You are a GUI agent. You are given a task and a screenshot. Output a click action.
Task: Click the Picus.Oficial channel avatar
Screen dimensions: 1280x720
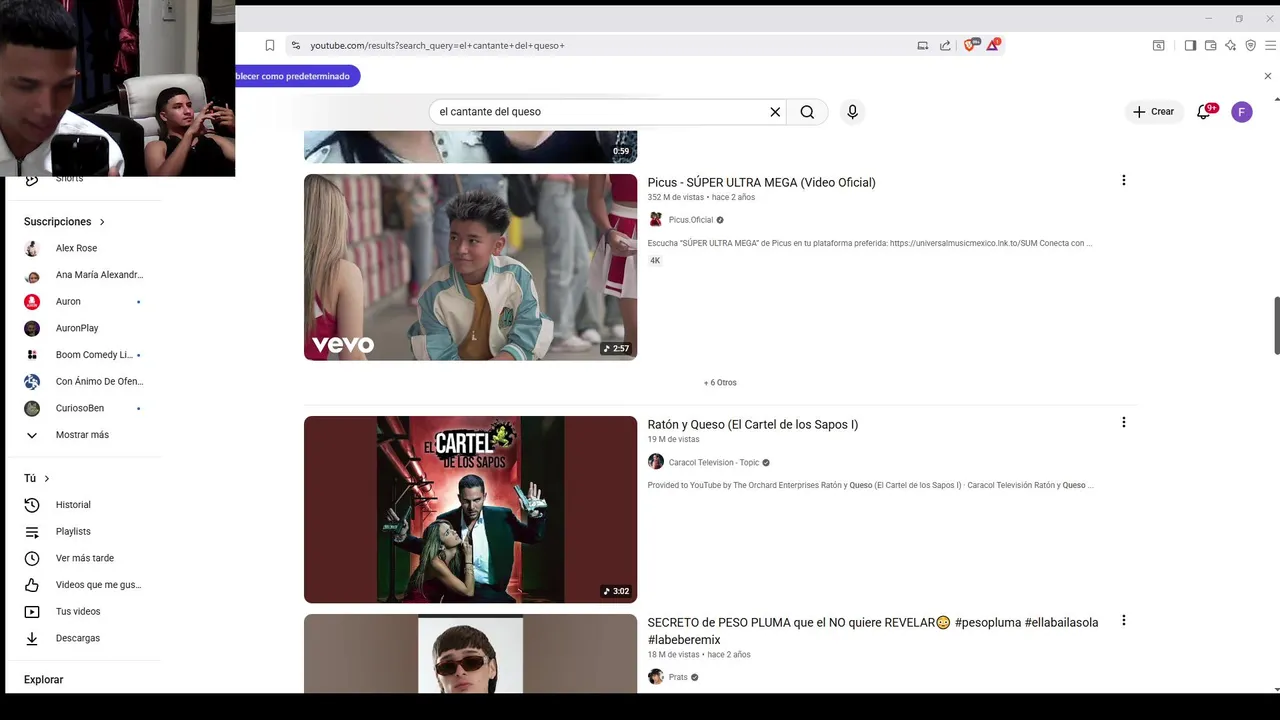click(x=656, y=220)
